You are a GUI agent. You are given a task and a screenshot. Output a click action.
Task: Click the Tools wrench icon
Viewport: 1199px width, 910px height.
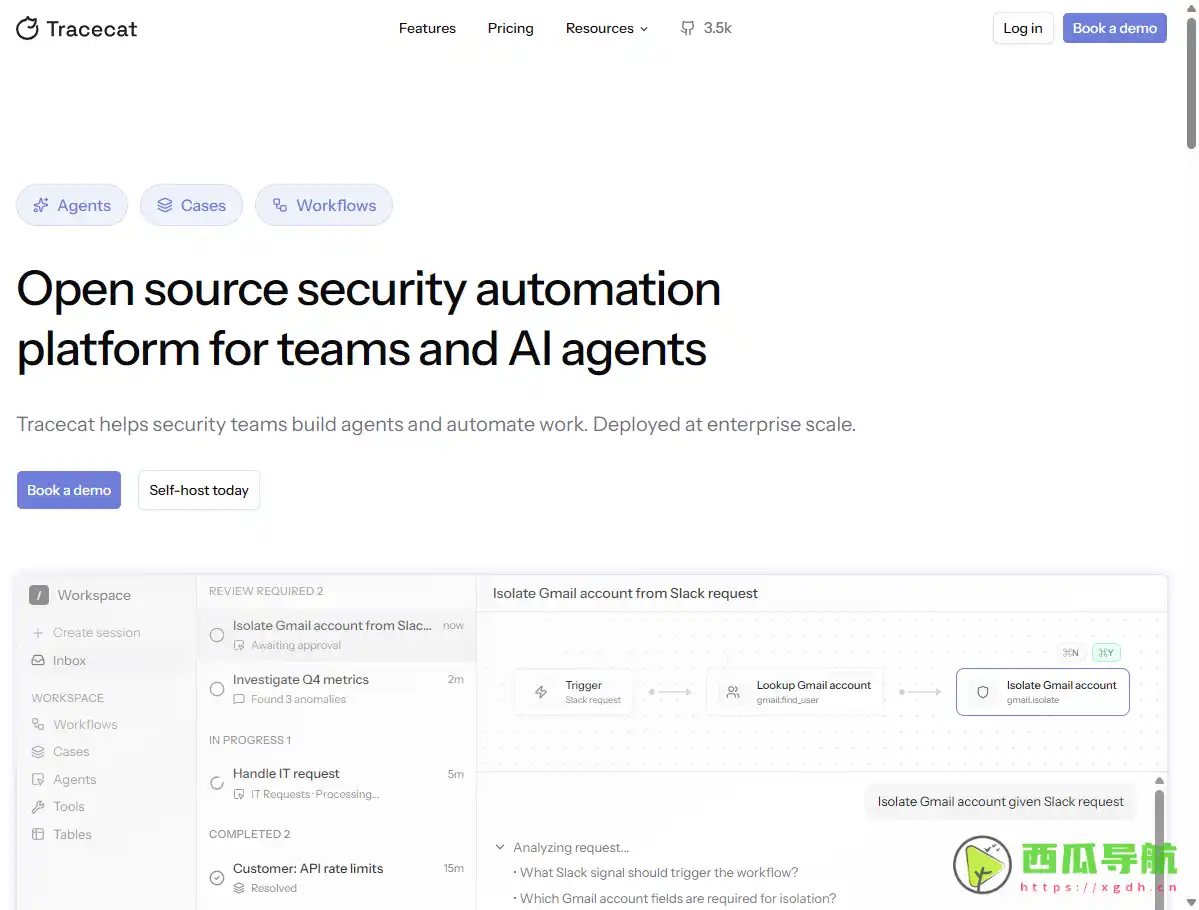click(x=38, y=807)
